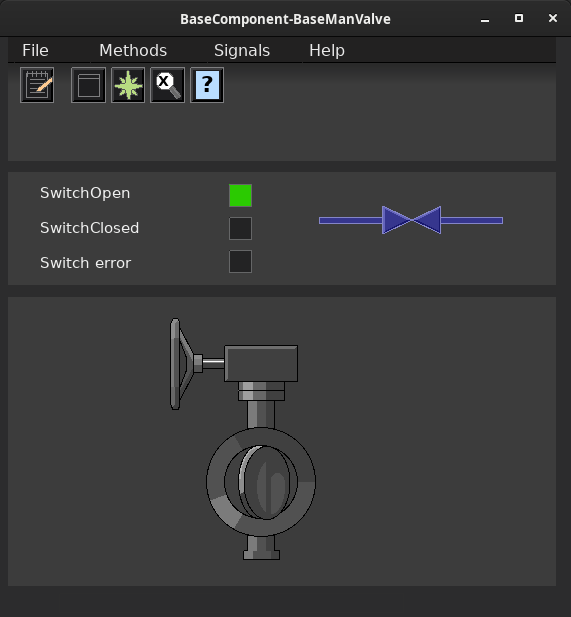Screen dimensions: 571x617
Task: Click the notepad with pencil toolbar icon
Action: pyautogui.click(x=37, y=85)
